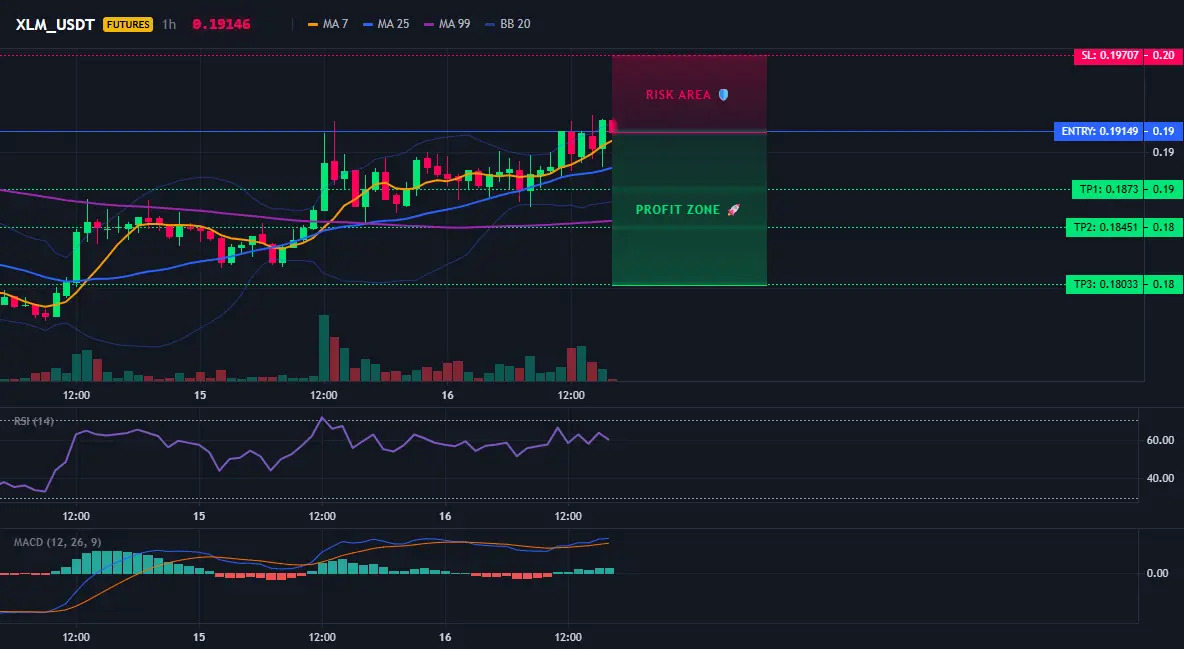This screenshot has width=1184, height=649.
Task: Click the SL: 0.19707 stop loss label
Action: (1108, 55)
